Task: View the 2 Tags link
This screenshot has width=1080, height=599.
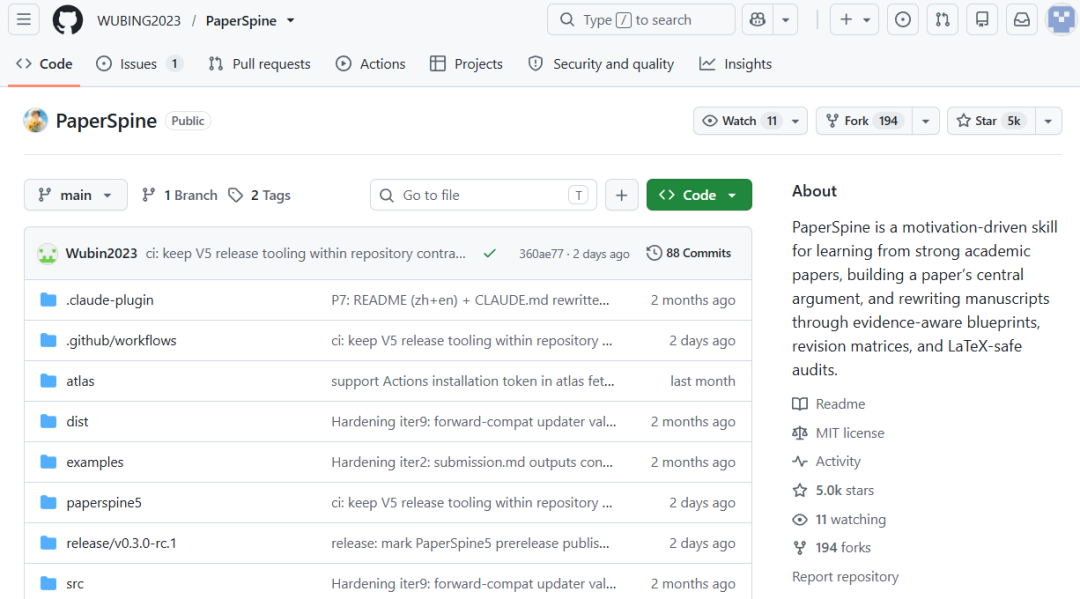Action: [260, 195]
